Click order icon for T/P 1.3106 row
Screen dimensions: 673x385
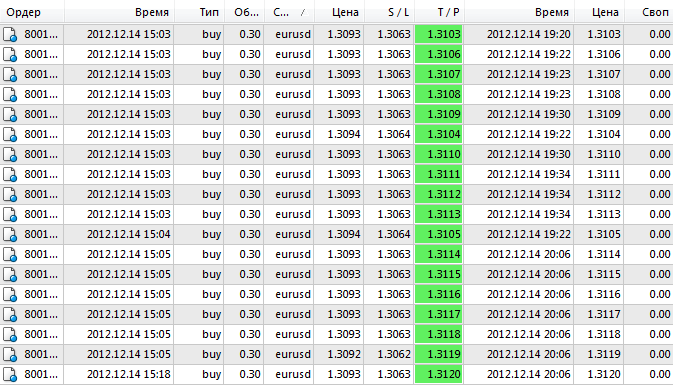(x=10, y=55)
